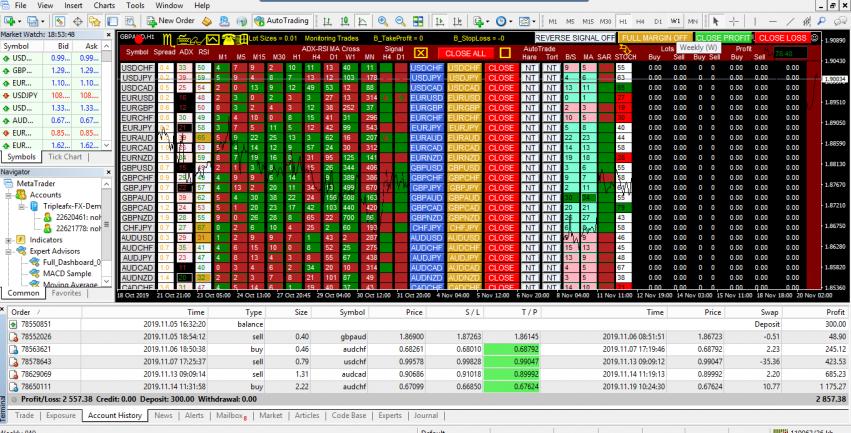Open the Charts menu
Screen dimensions: 851x433
[104, 5]
